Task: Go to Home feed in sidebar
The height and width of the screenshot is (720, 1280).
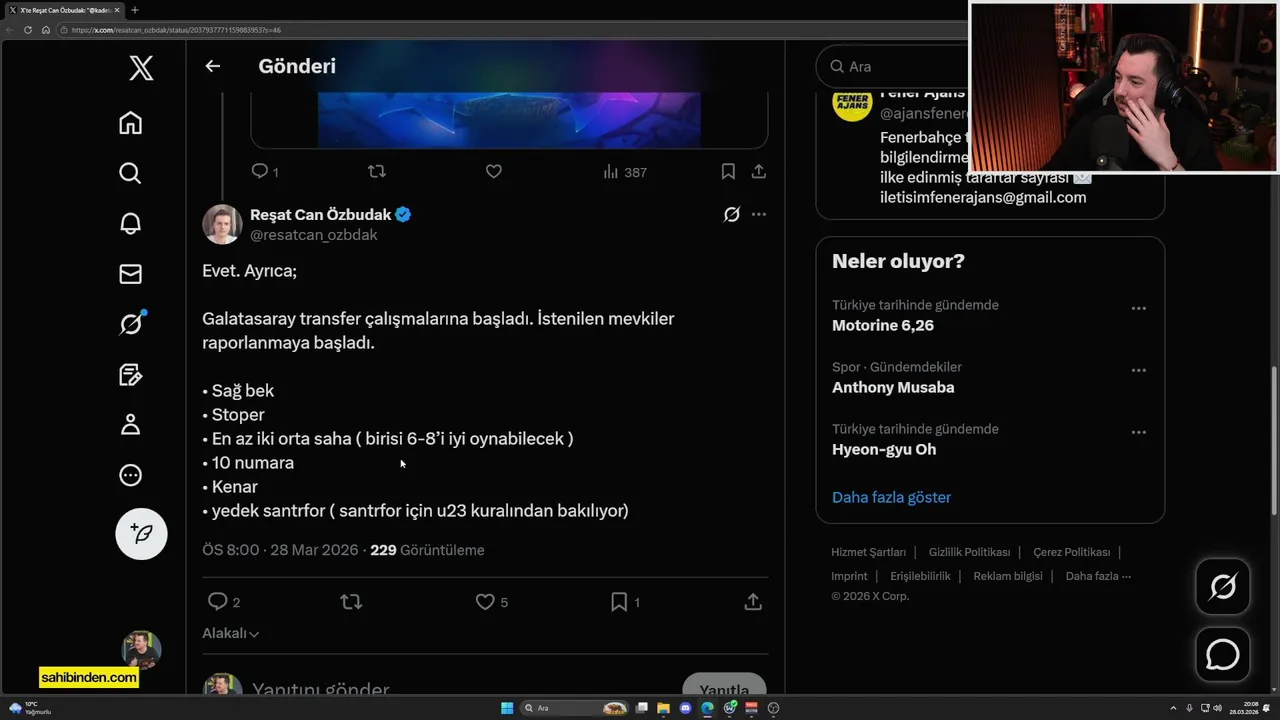Action: 130,123
